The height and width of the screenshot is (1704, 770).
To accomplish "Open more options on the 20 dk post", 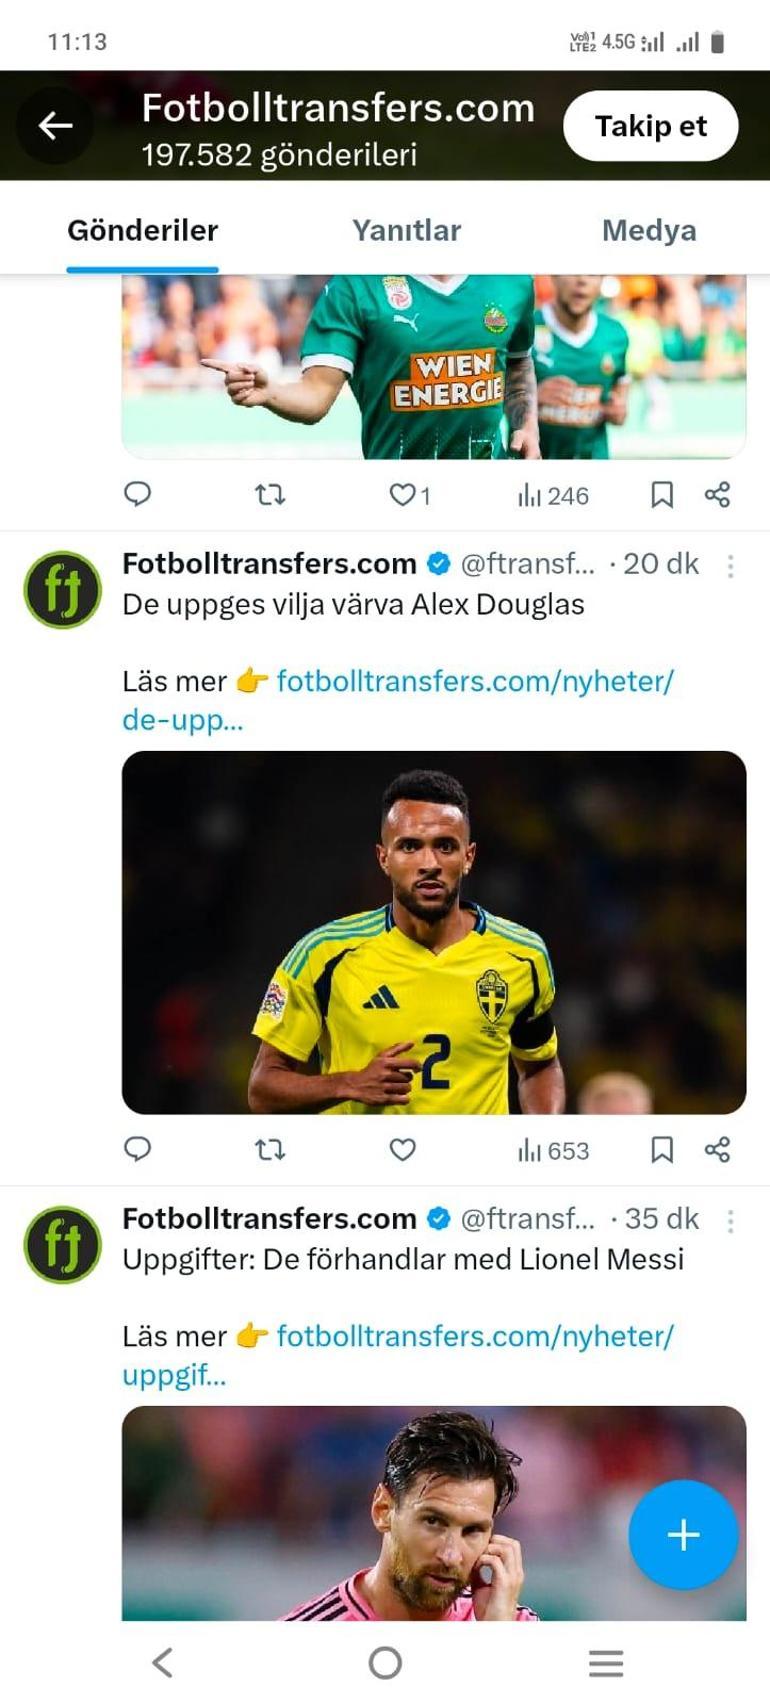I will 731,566.
